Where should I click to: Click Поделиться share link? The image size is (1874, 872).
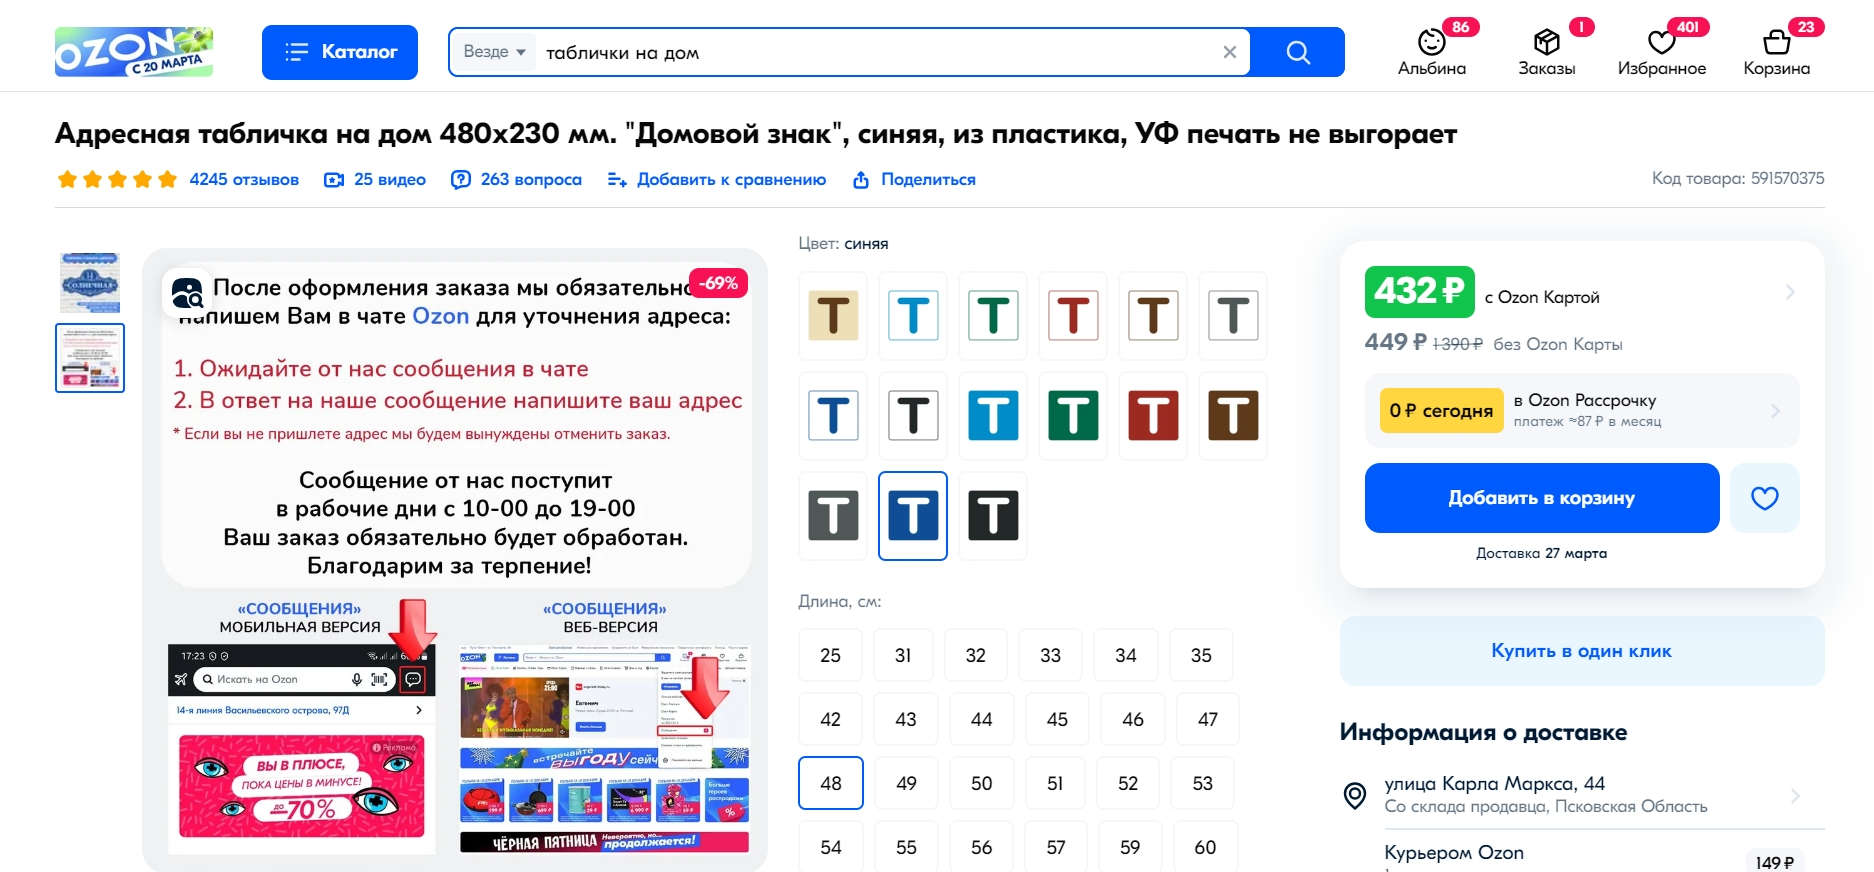914,179
